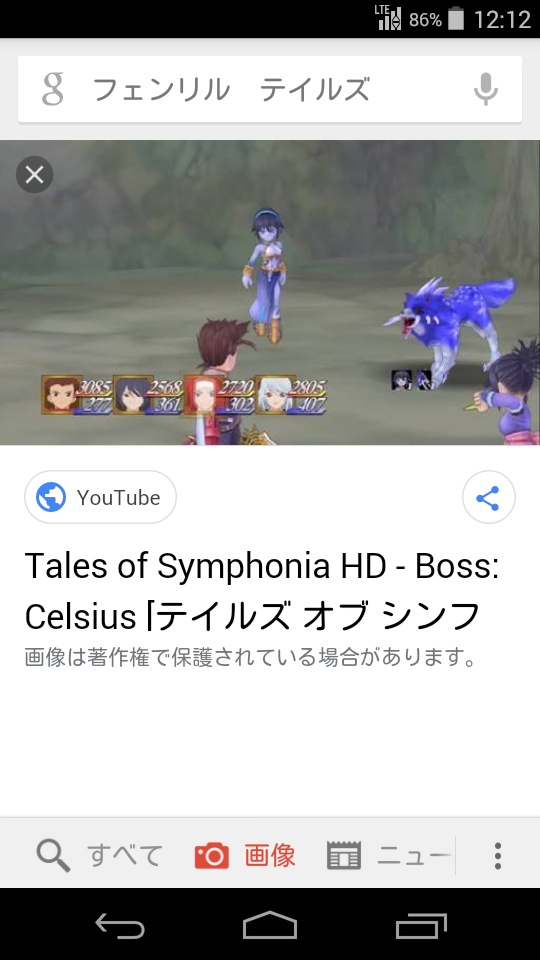The height and width of the screenshot is (960, 540).
Task: Tap the blue globe icon beside YouTube
Action: [51, 497]
